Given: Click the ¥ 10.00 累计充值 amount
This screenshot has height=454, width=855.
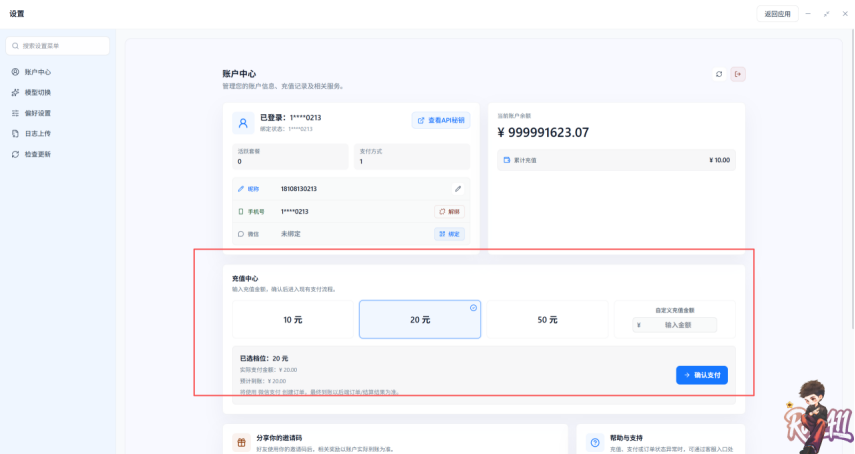Looking at the screenshot, I should click(719, 160).
